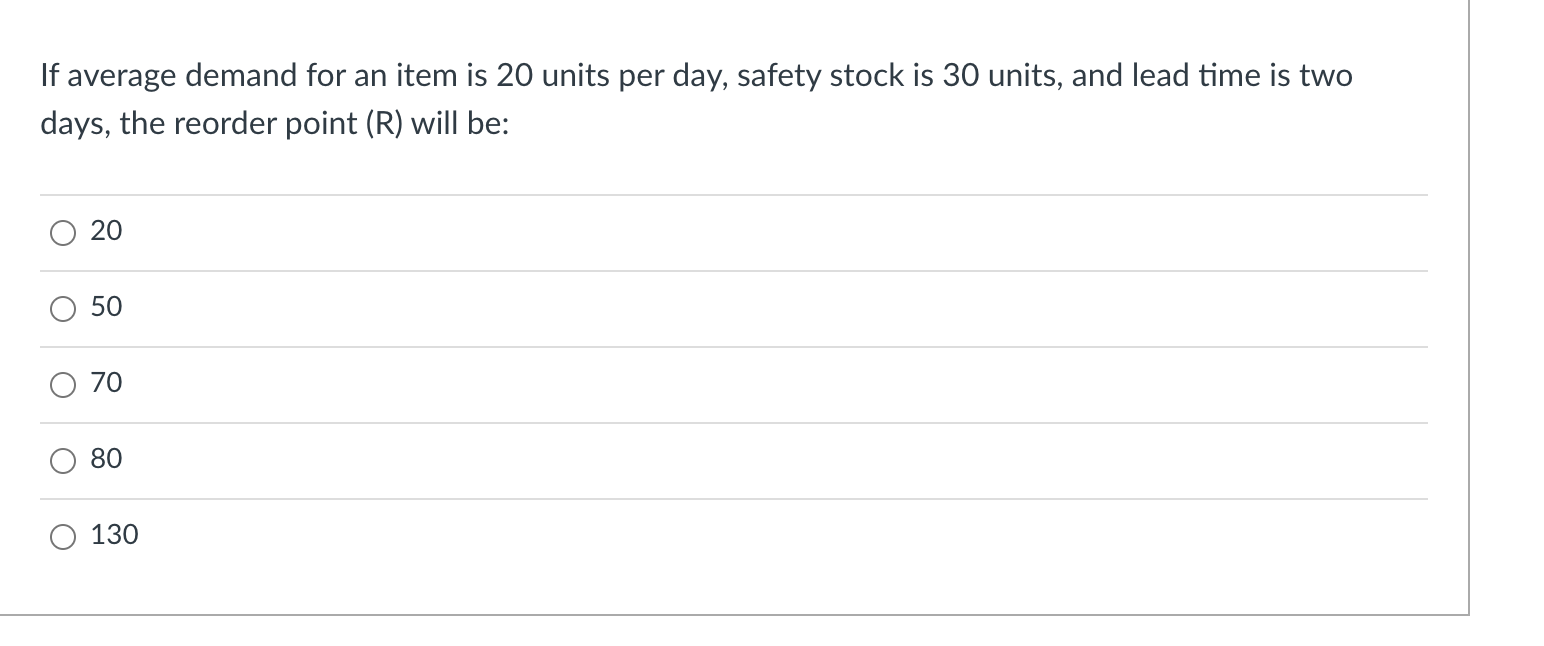Pick the answer labeled 80
1544x646 pixels.
(x=106, y=459)
